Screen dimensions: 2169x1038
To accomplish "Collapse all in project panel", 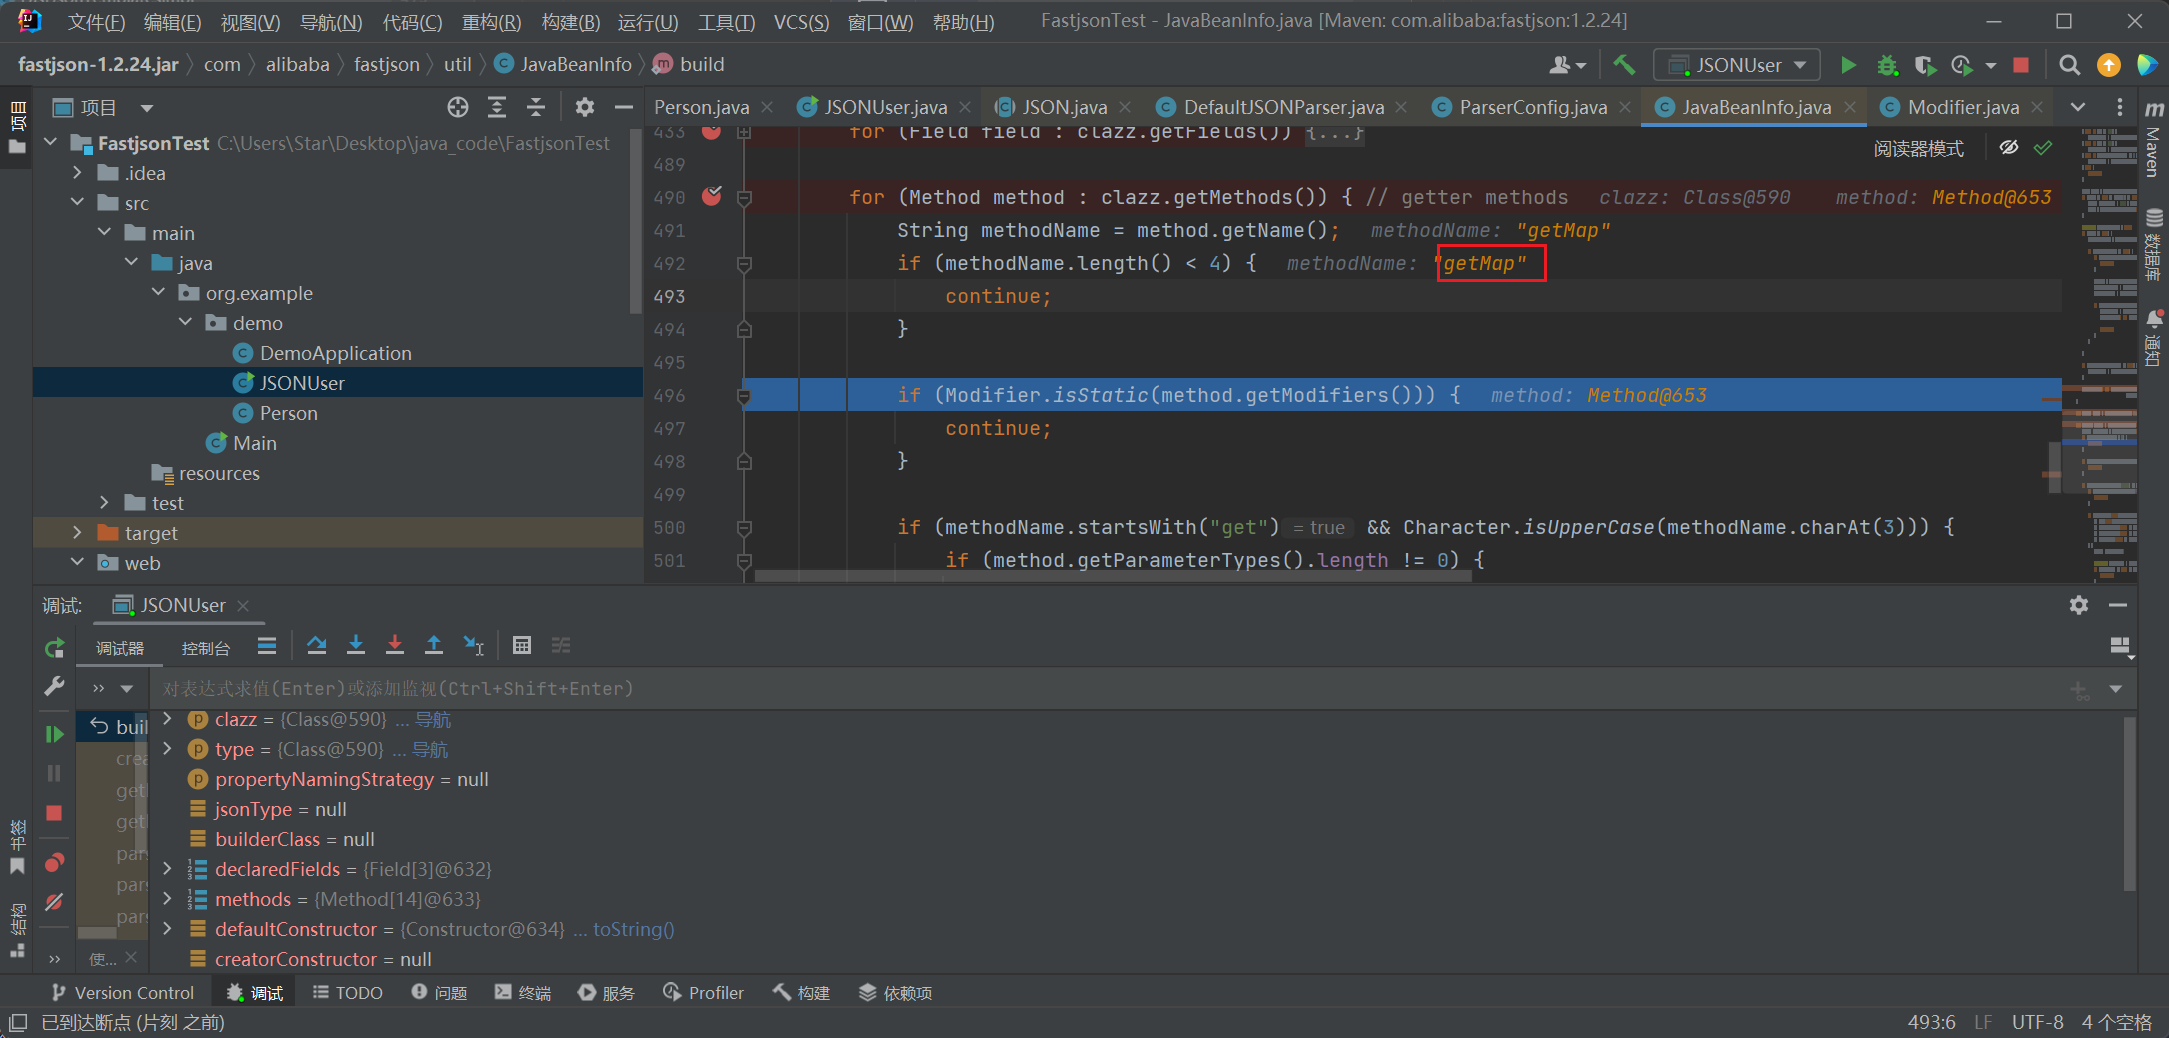I will 536,107.
